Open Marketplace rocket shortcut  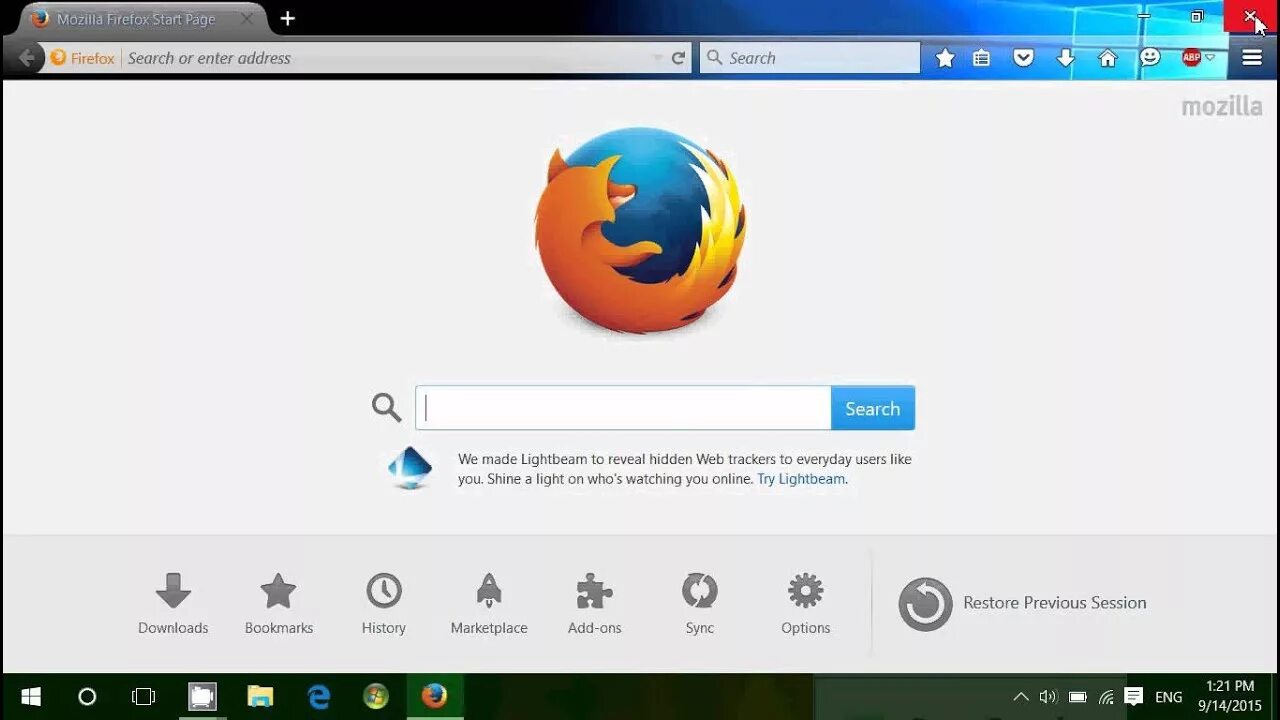click(489, 604)
